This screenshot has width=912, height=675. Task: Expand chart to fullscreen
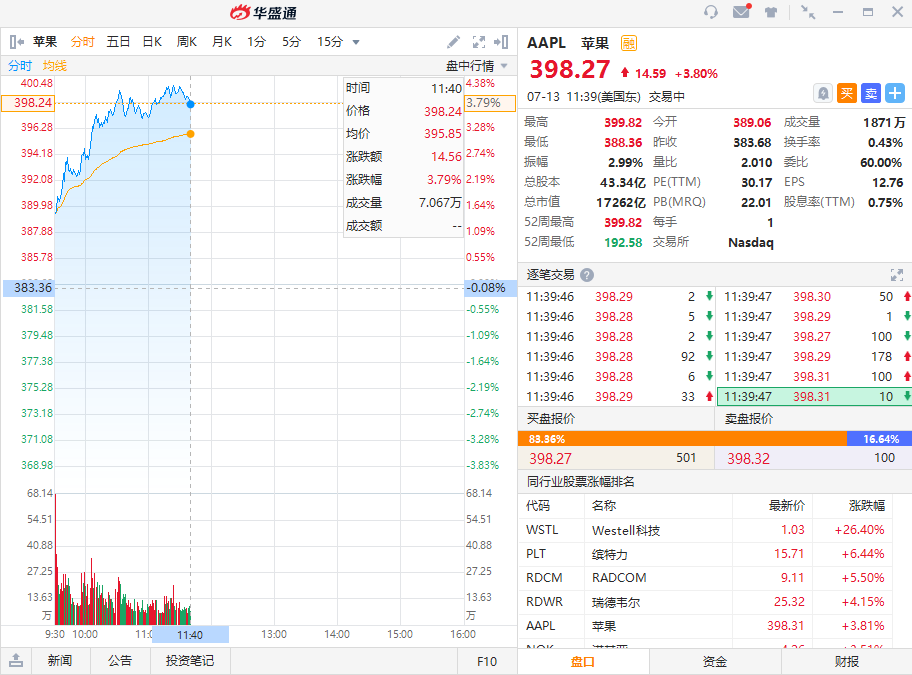[479, 42]
